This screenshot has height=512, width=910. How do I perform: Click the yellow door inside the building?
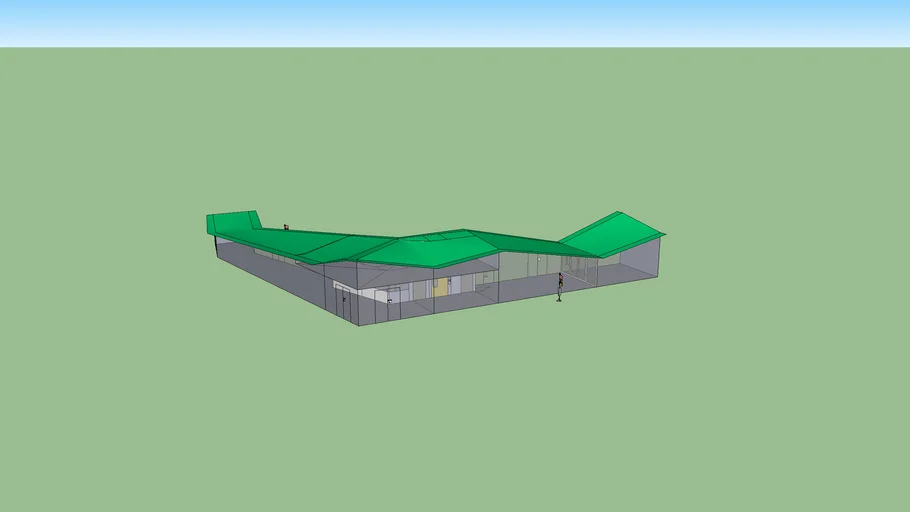pos(440,288)
